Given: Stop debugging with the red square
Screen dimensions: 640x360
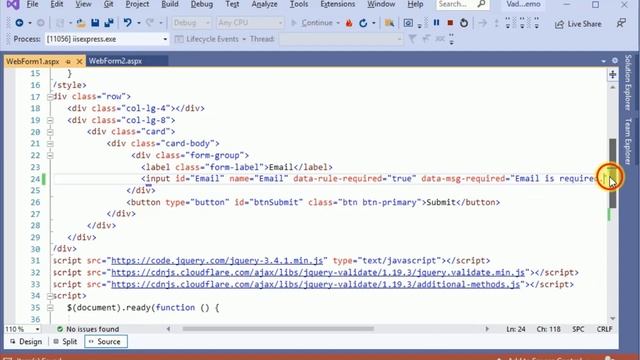Looking at the screenshot, I should pyautogui.click(x=450, y=23).
